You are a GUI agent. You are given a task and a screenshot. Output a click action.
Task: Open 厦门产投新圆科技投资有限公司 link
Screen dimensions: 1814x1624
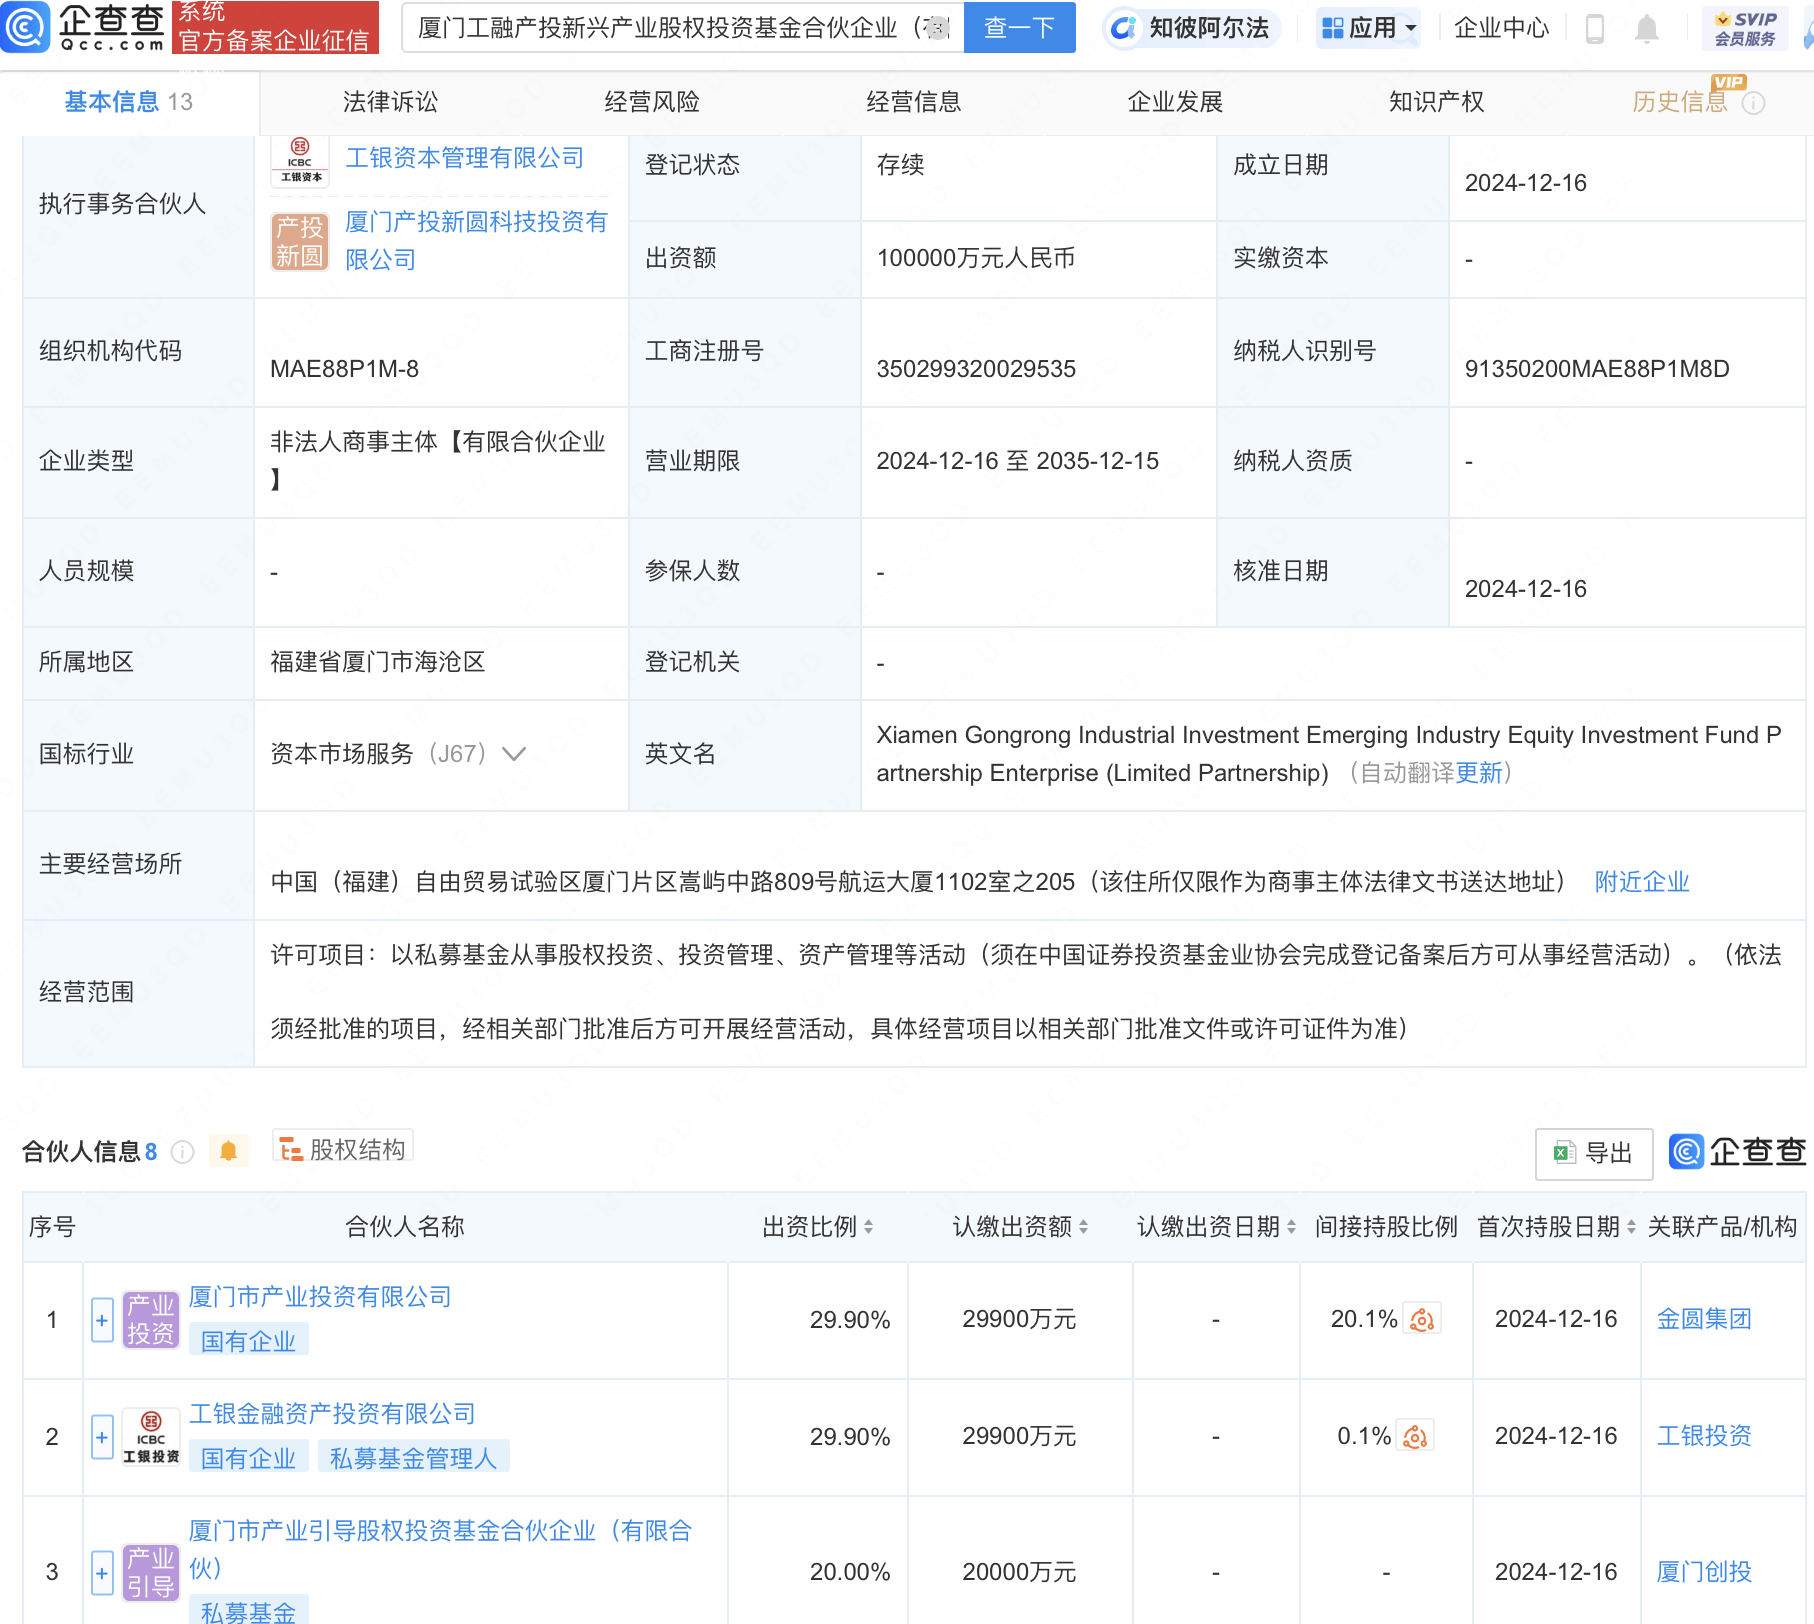(x=476, y=240)
